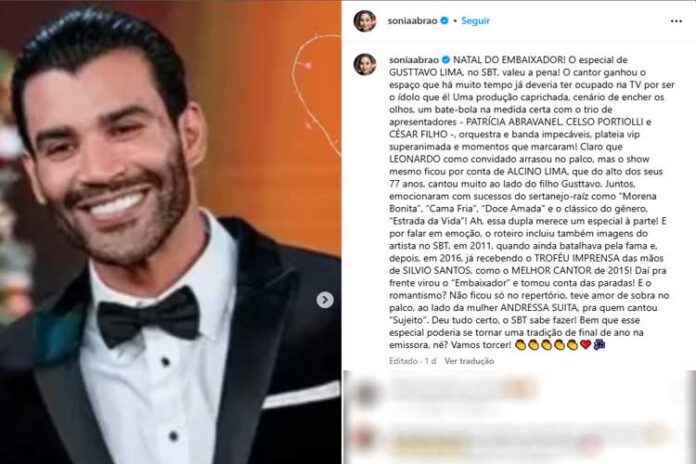Click verified badge in caption username
The height and width of the screenshot is (464, 696).
pyautogui.click(x=446, y=59)
